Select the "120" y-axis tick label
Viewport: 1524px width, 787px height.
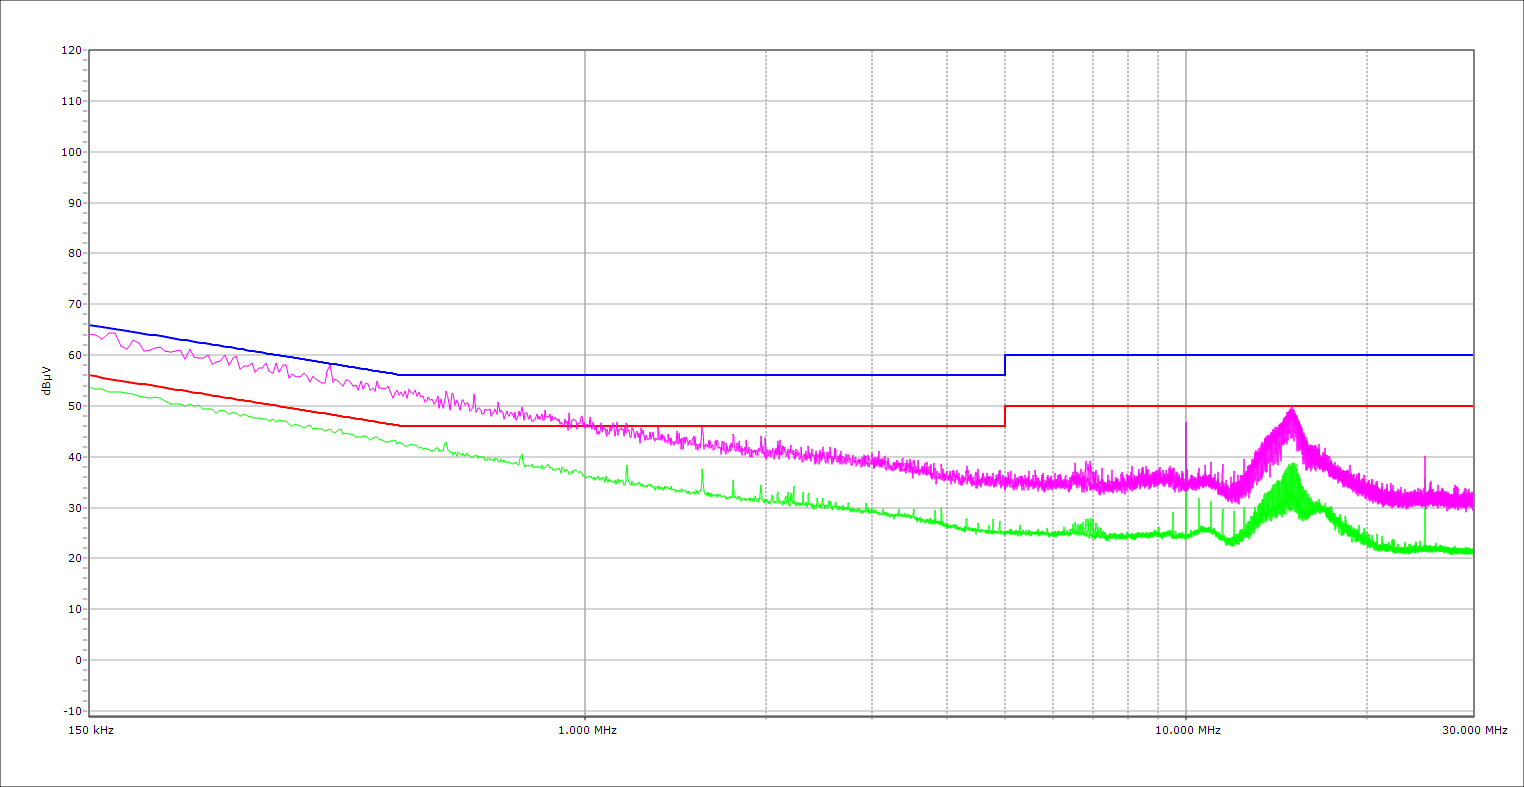click(x=71, y=50)
